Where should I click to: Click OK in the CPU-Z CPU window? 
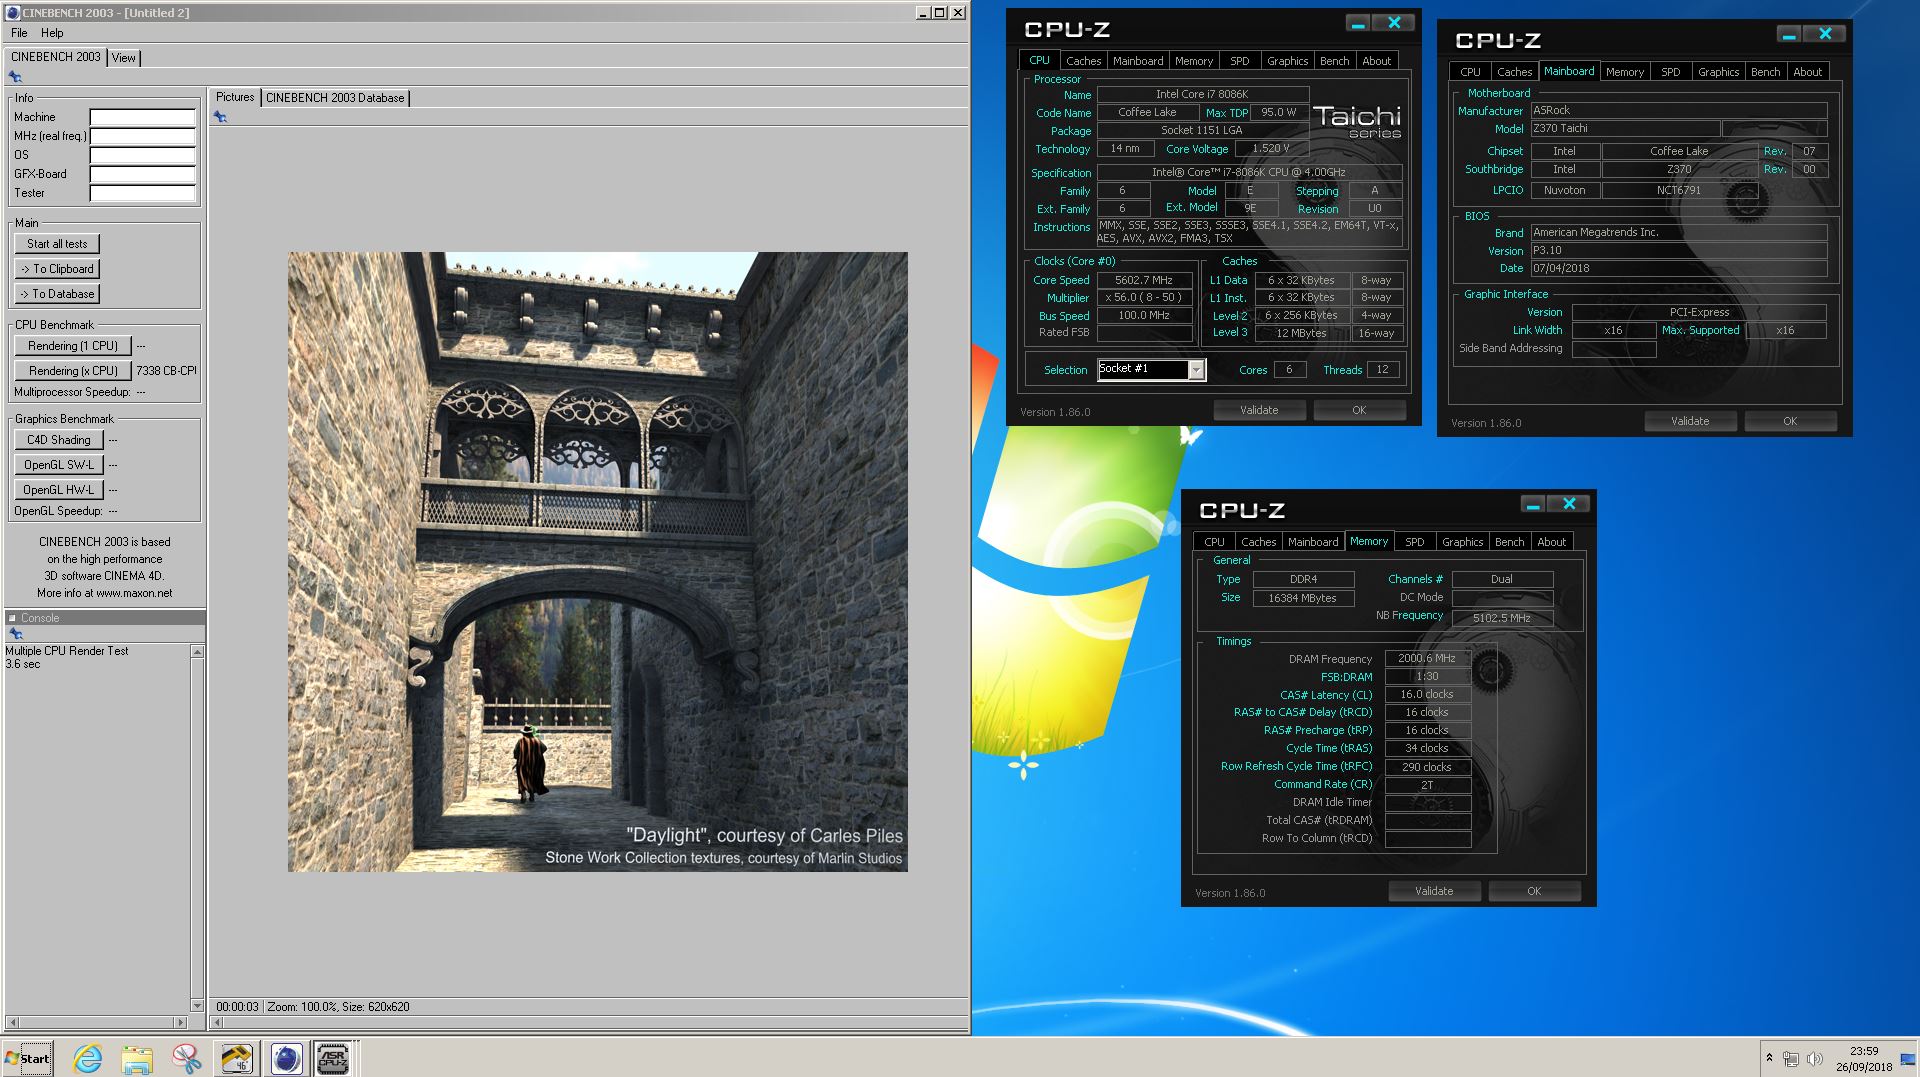tap(1359, 410)
